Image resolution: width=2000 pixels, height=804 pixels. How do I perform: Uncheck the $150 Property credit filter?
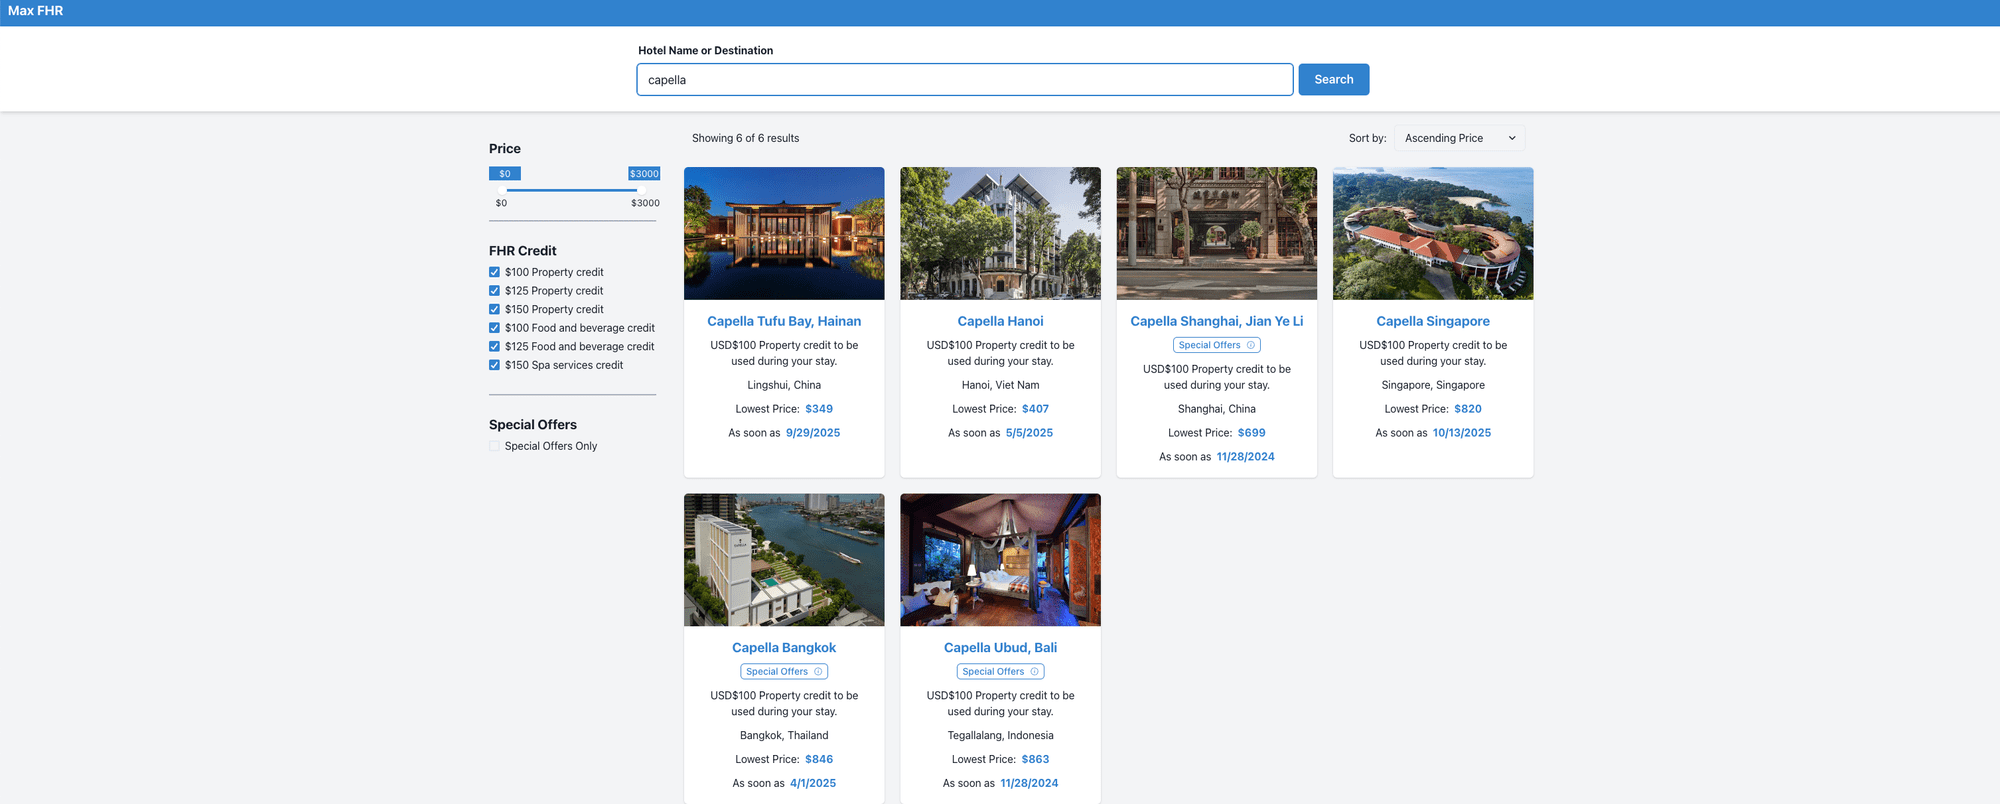point(494,309)
